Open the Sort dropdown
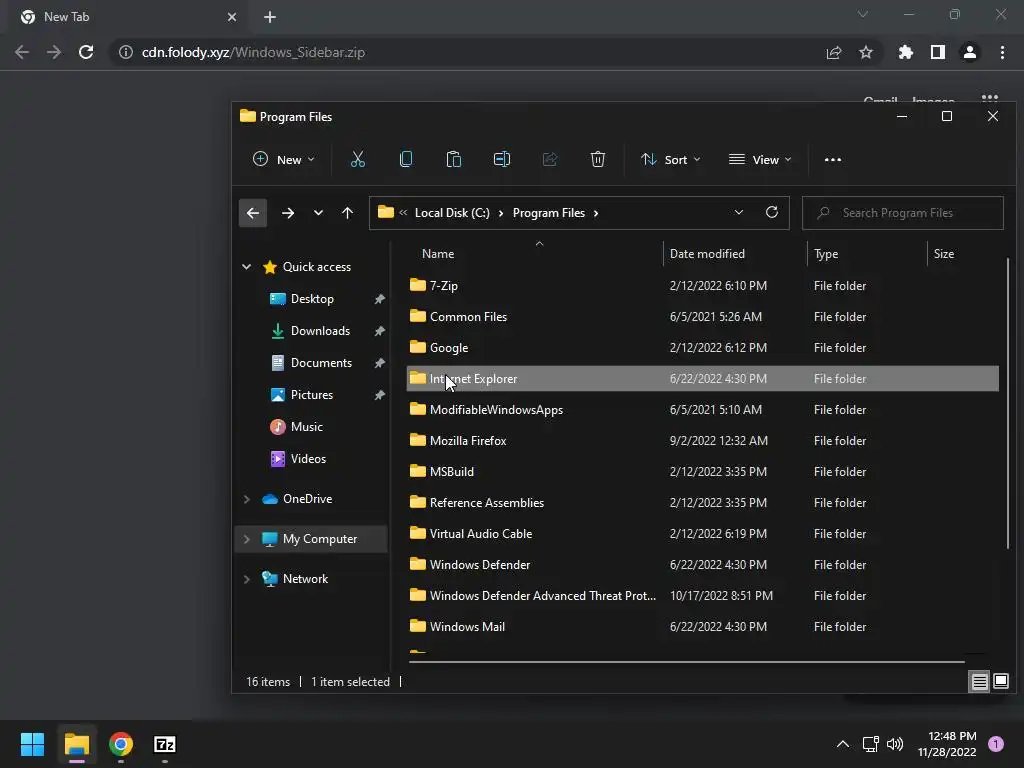The height and width of the screenshot is (768, 1024). 671,159
